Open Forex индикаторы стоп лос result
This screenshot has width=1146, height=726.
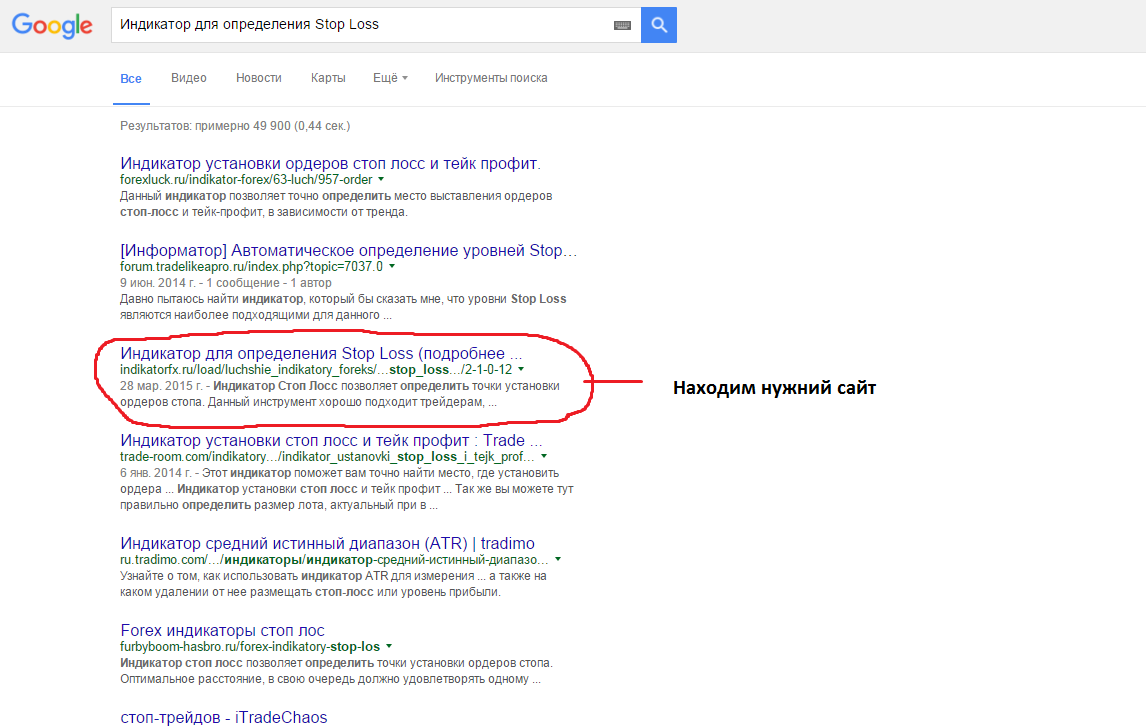click(222, 630)
